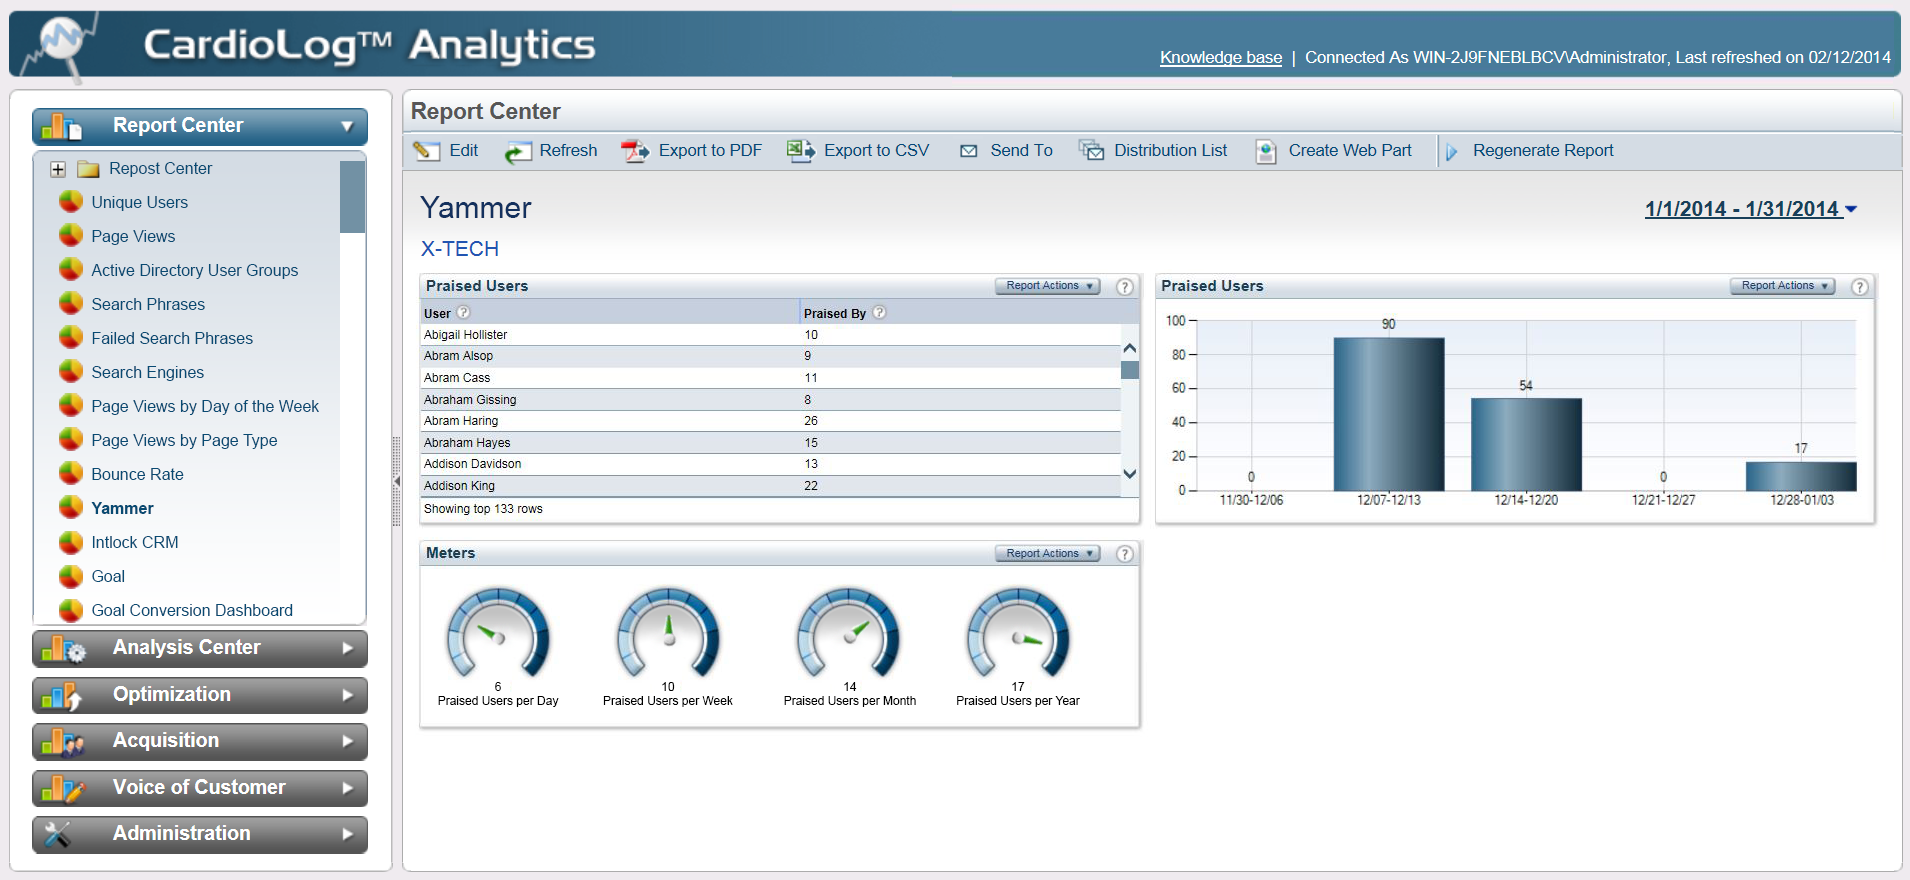Click the Administration tools icon
This screenshot has width=1910, height=880.
point(58,834)
